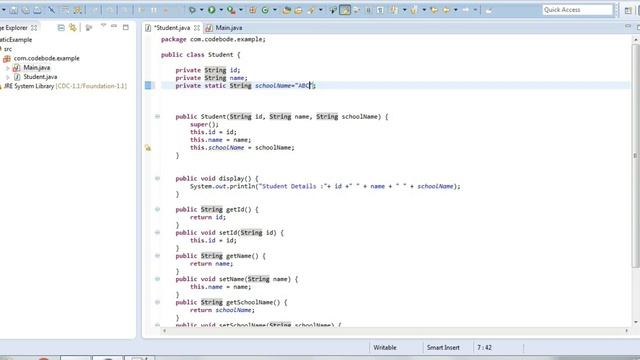Select Main.java in Package Explorer

[x=37, y=68]
